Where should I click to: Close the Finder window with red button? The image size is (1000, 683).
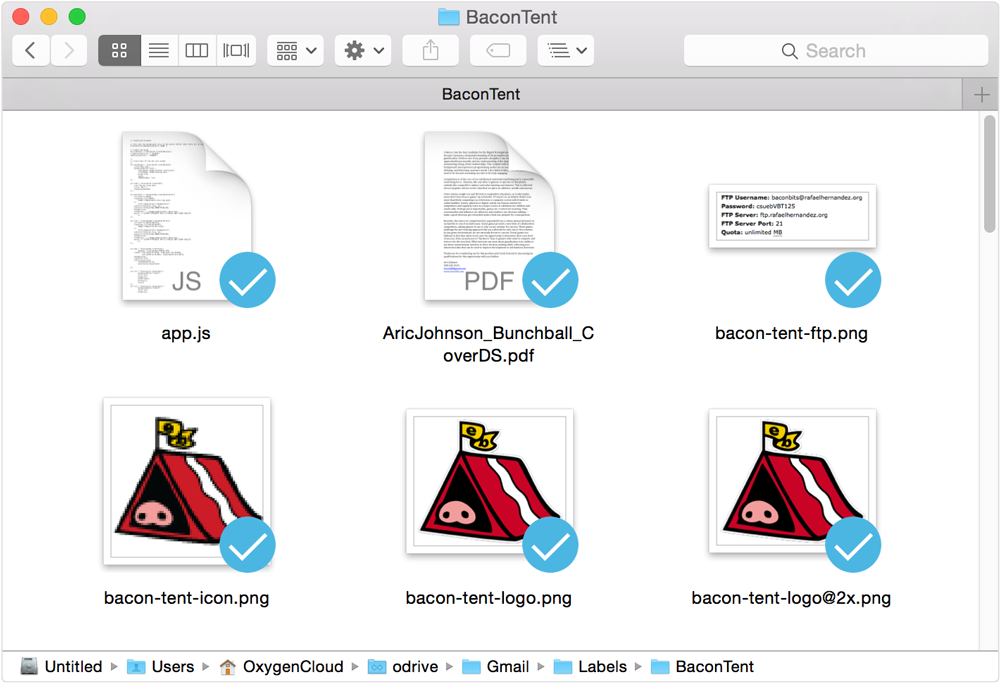[21, 17]
